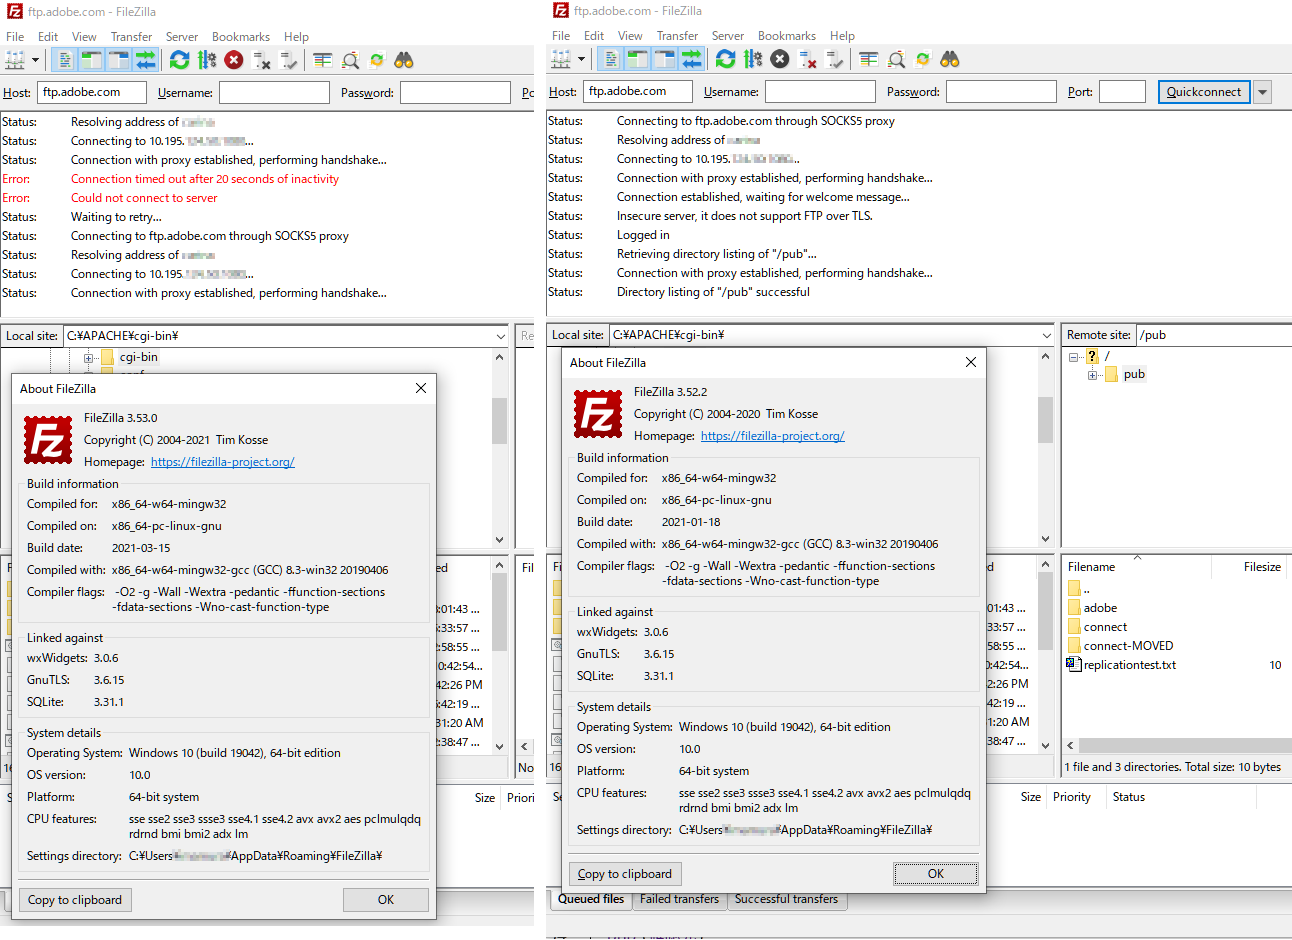Click the Quickconnect button
Image resolution: width=1292 pixels, height=940 pixels.
point(1204,92)
